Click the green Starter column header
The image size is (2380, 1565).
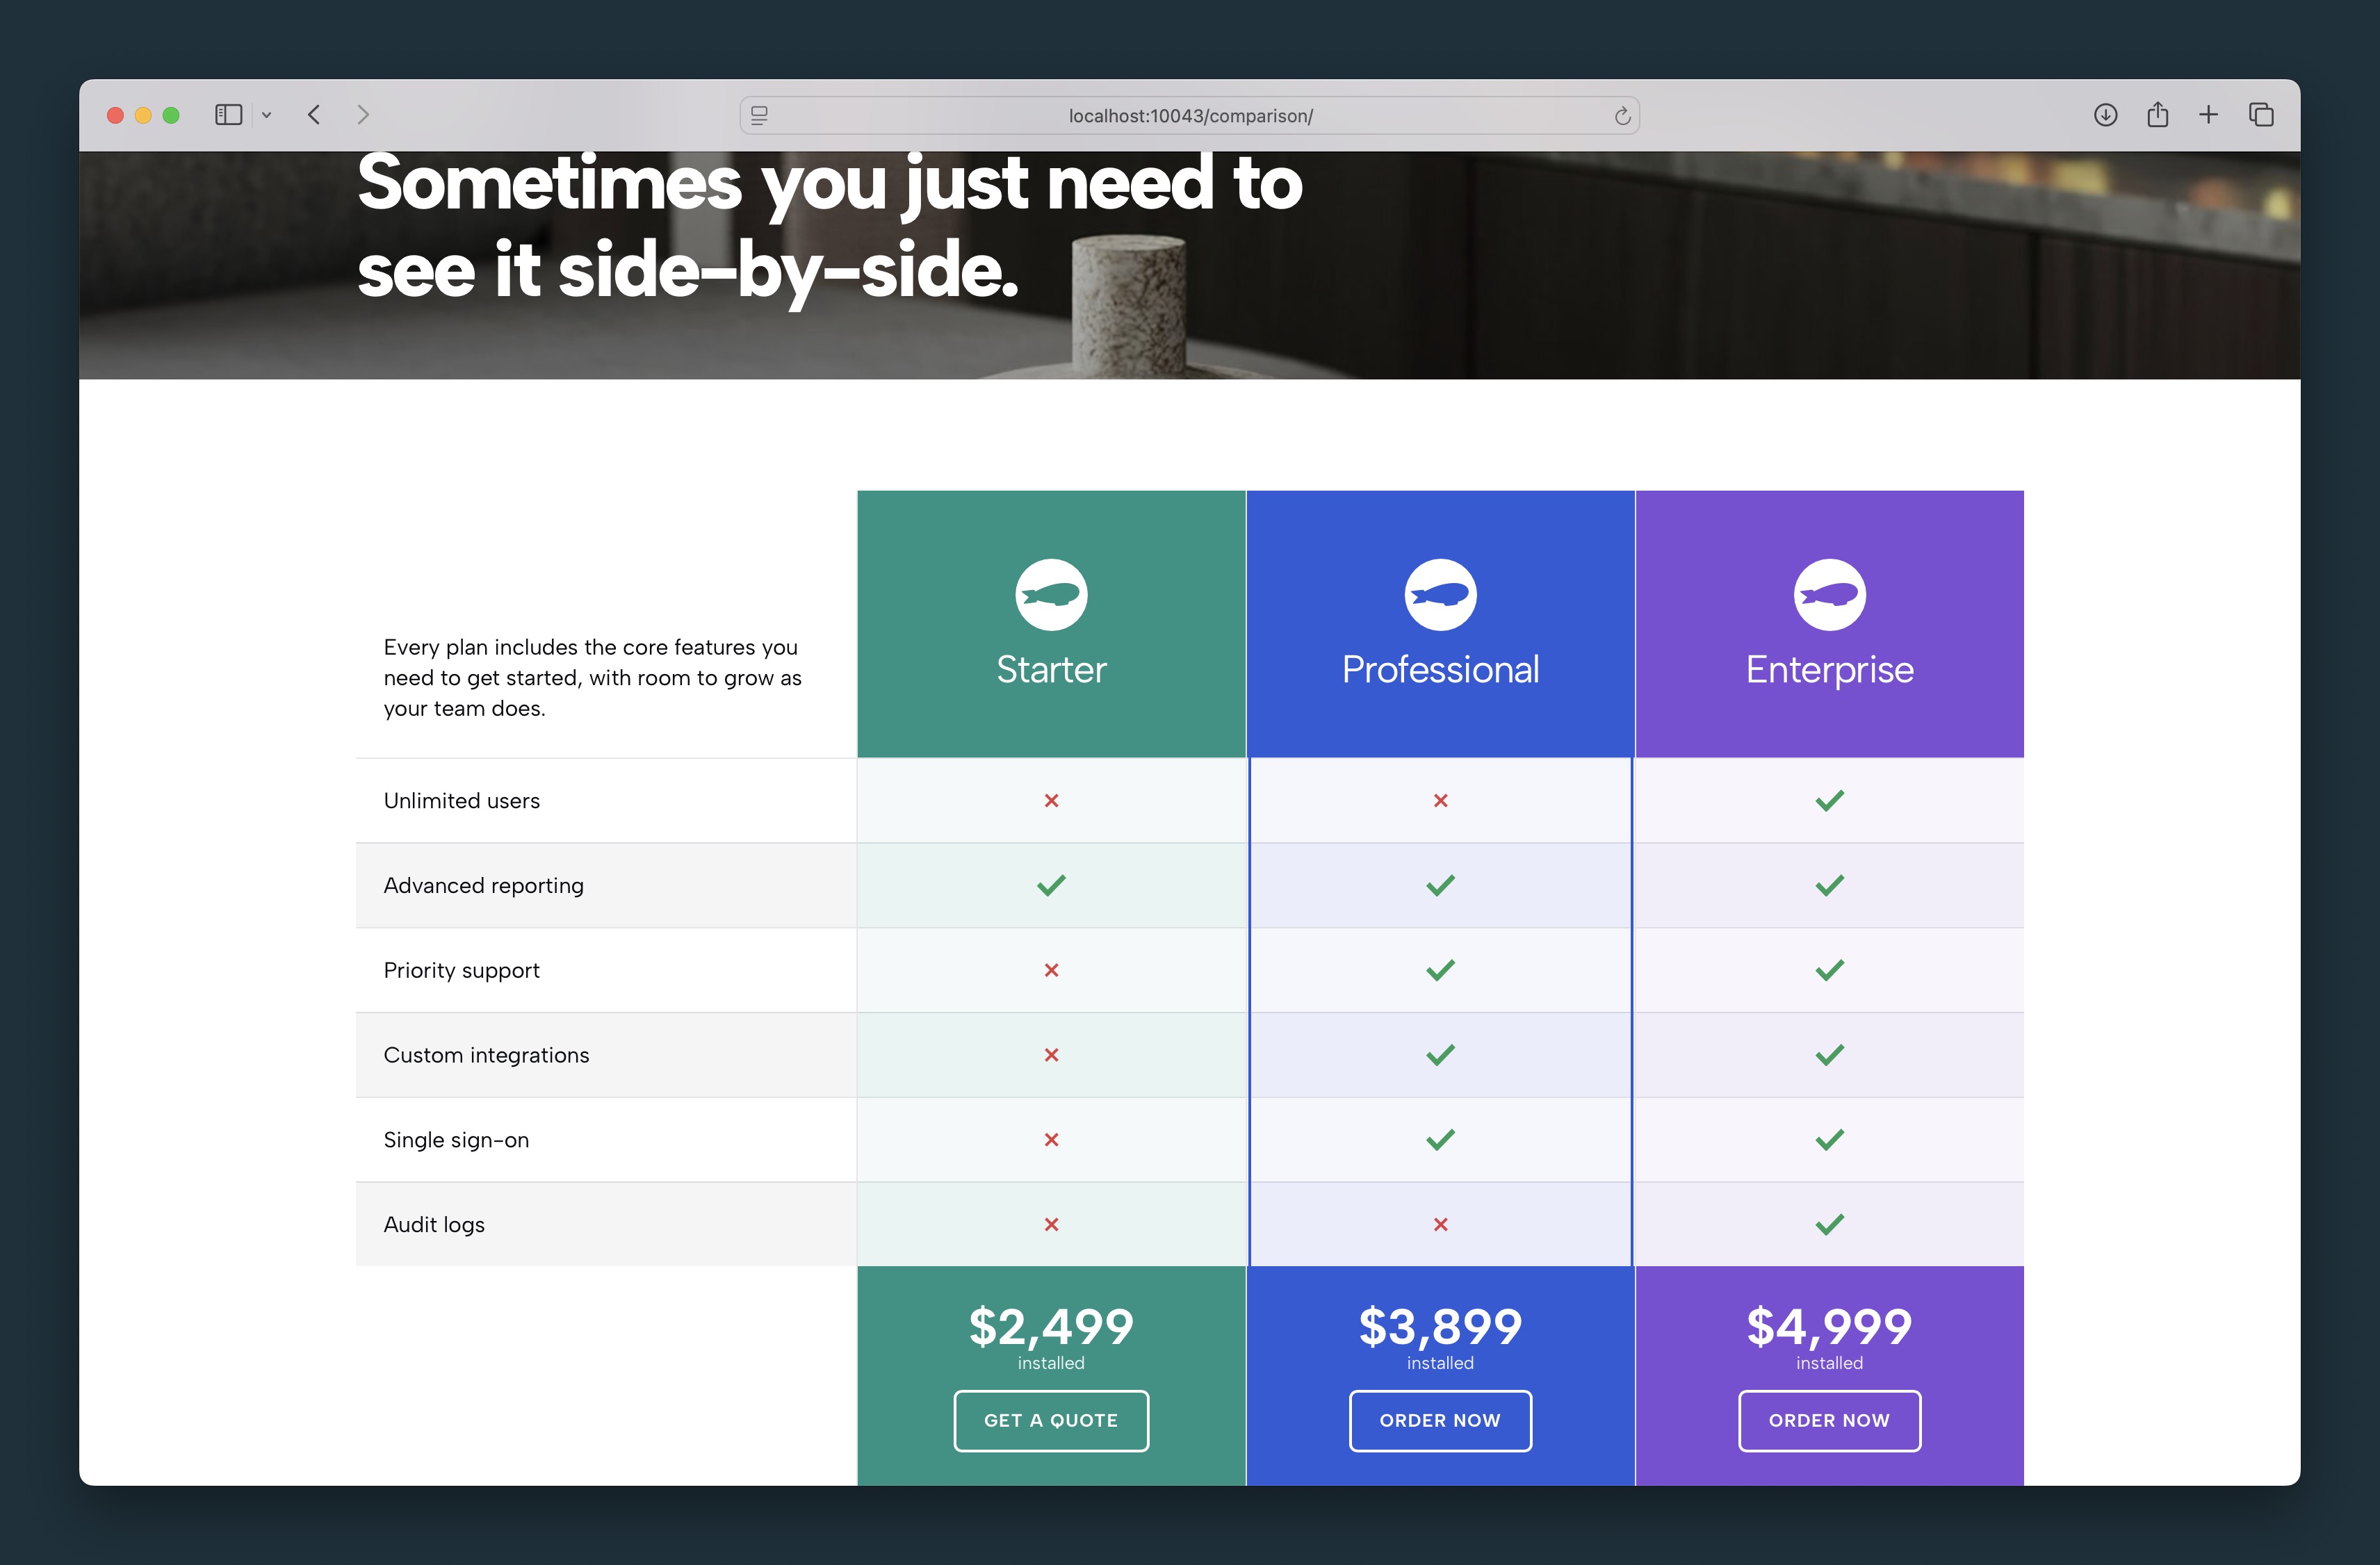point(1051,624)
